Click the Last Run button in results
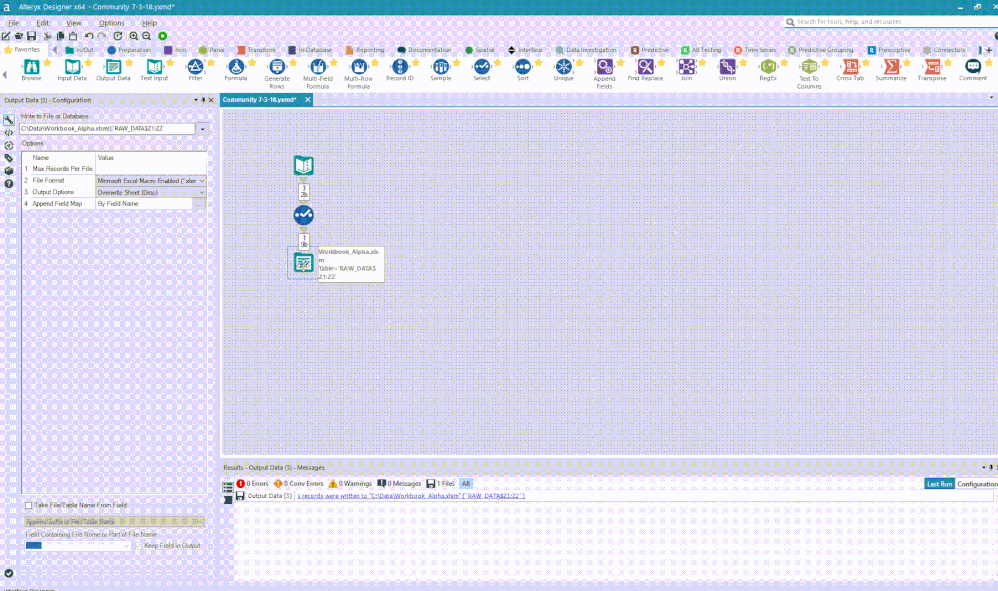Screen dimensions: 998x591 tap(939, 484)
